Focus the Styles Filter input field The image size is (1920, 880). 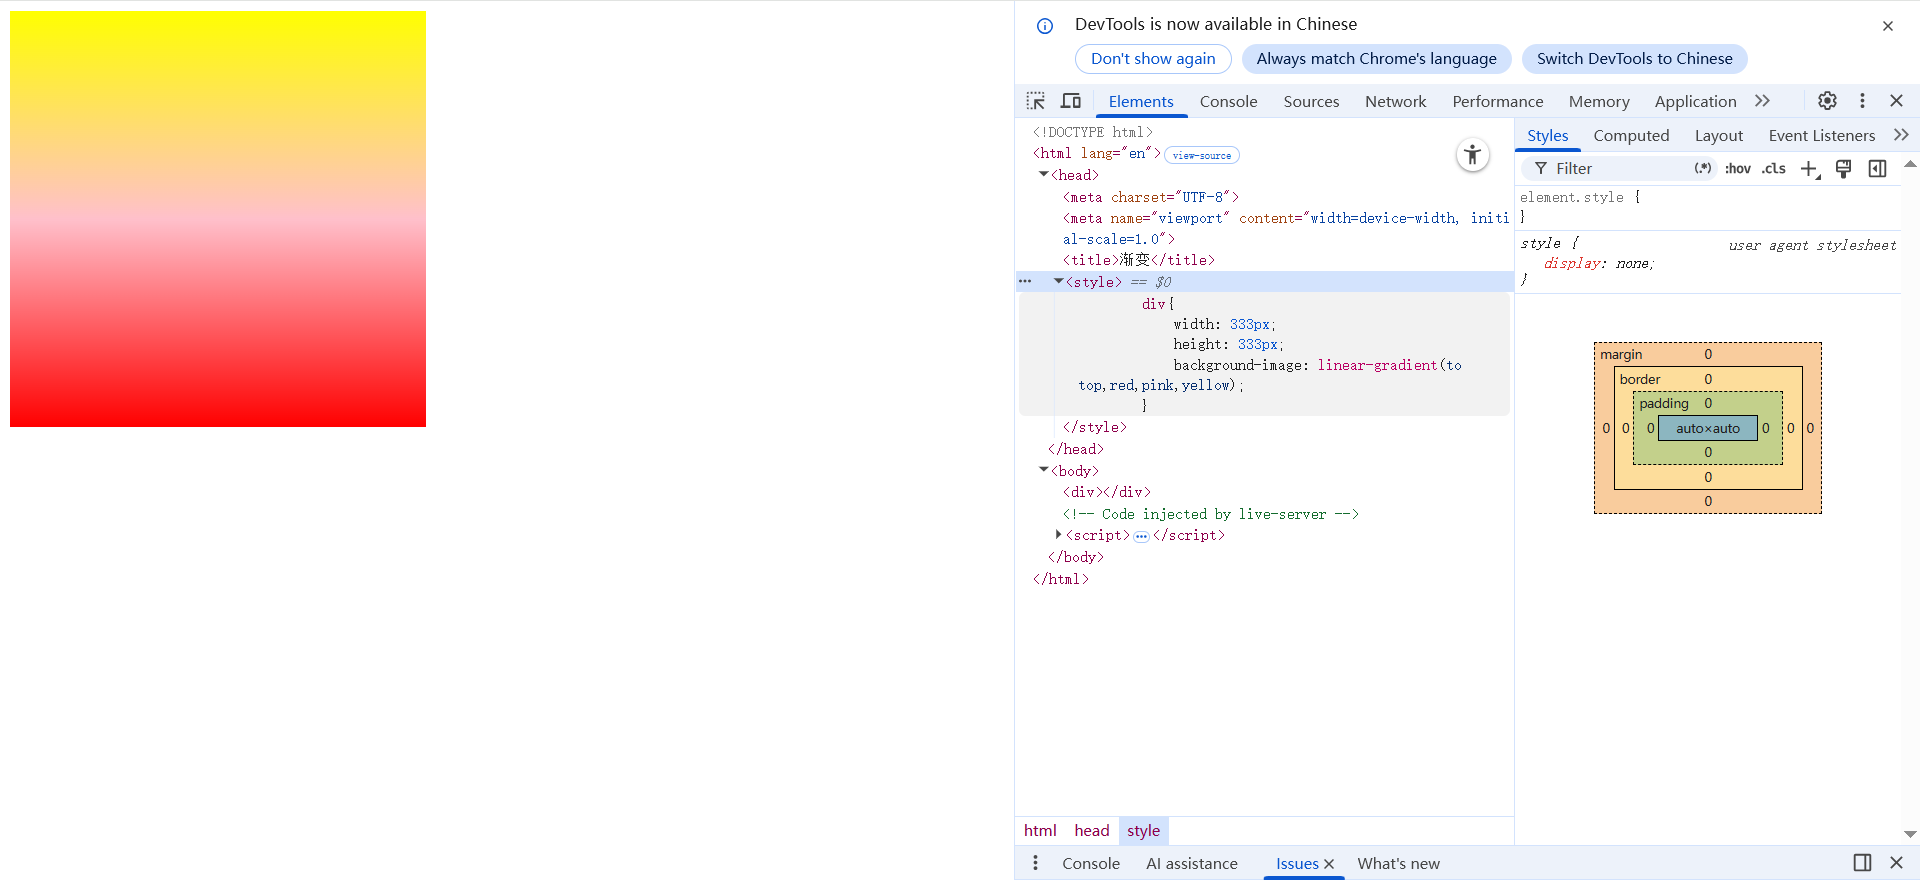pyautogui.click(x=1619, y=169)
